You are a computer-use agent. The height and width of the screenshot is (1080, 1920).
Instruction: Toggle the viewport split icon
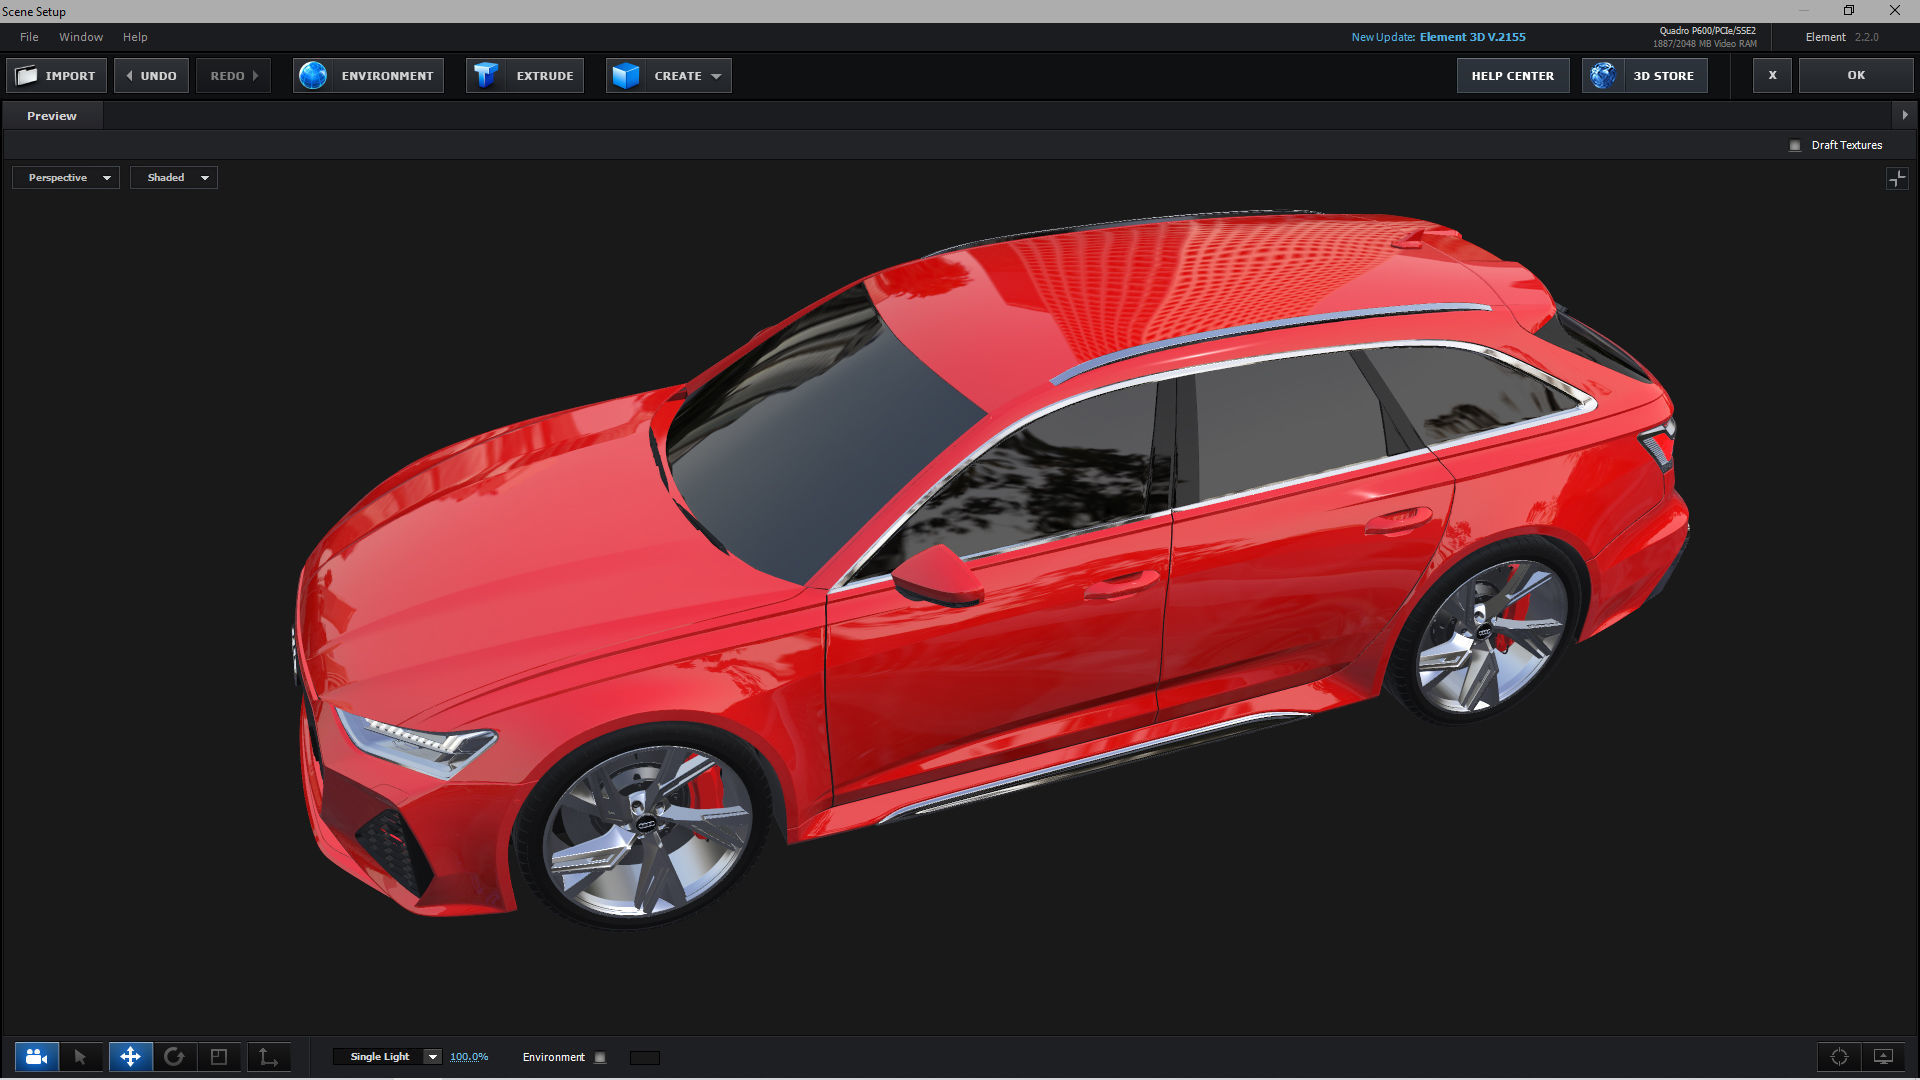[x=1897, y=178]
